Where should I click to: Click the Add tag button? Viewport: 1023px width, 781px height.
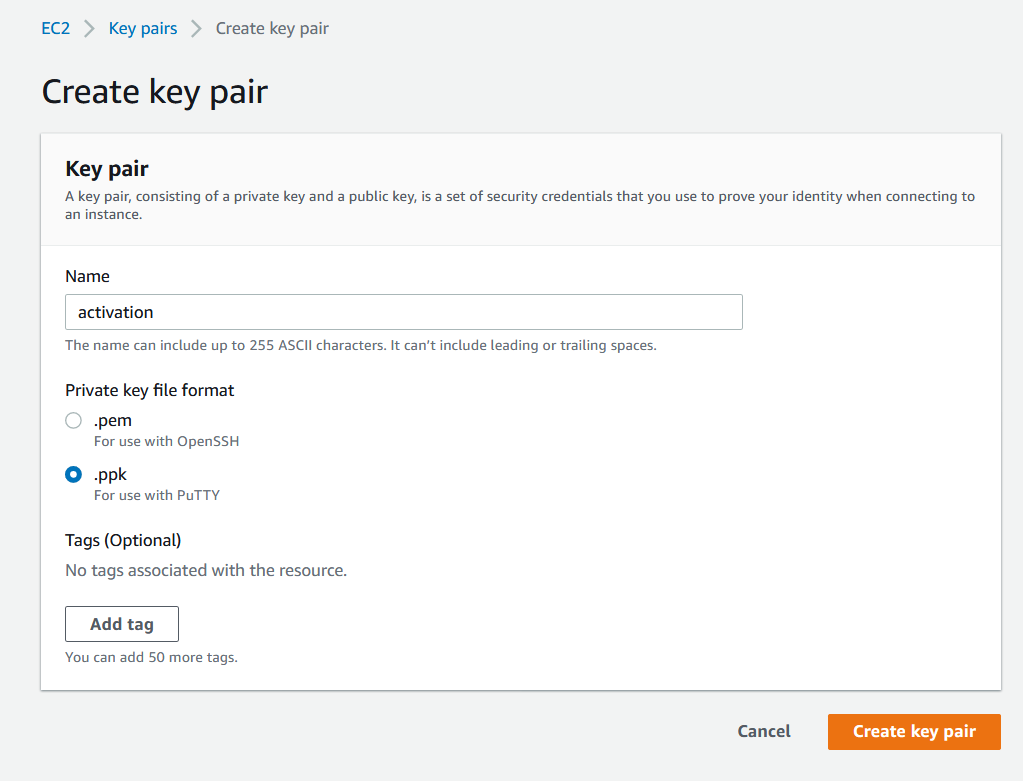tap(122, 624)
